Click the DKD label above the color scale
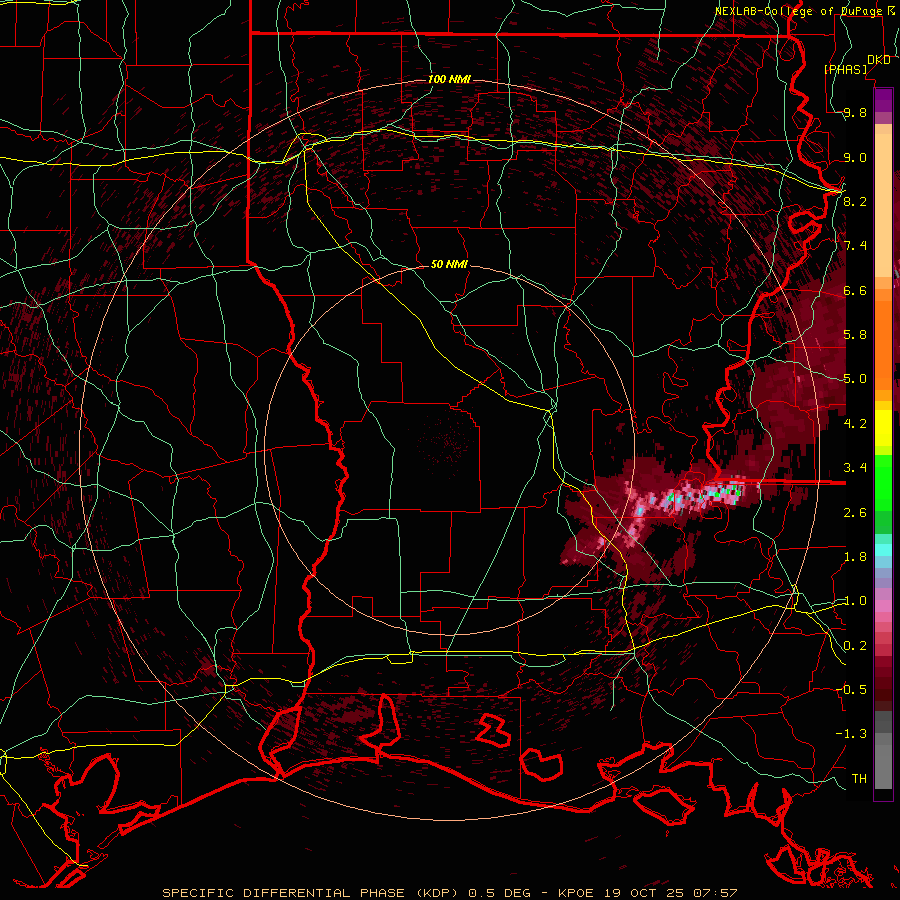 click(878, 60)
